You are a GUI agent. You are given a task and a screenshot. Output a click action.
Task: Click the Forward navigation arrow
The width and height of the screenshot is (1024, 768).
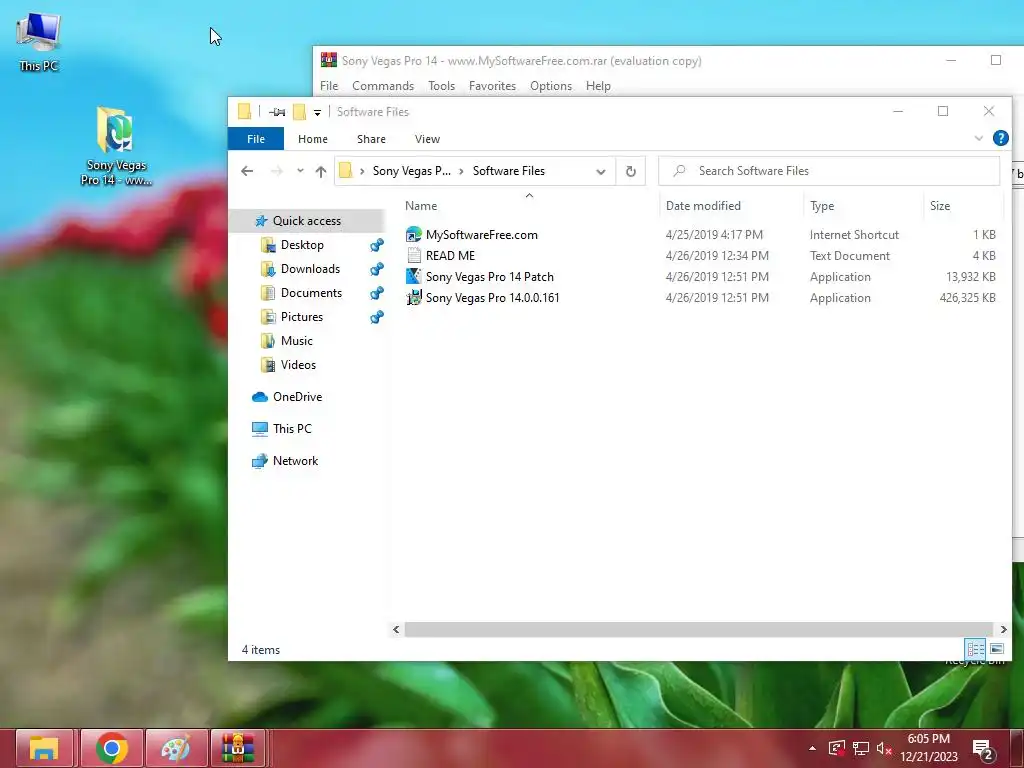click(x=277, y=171)
